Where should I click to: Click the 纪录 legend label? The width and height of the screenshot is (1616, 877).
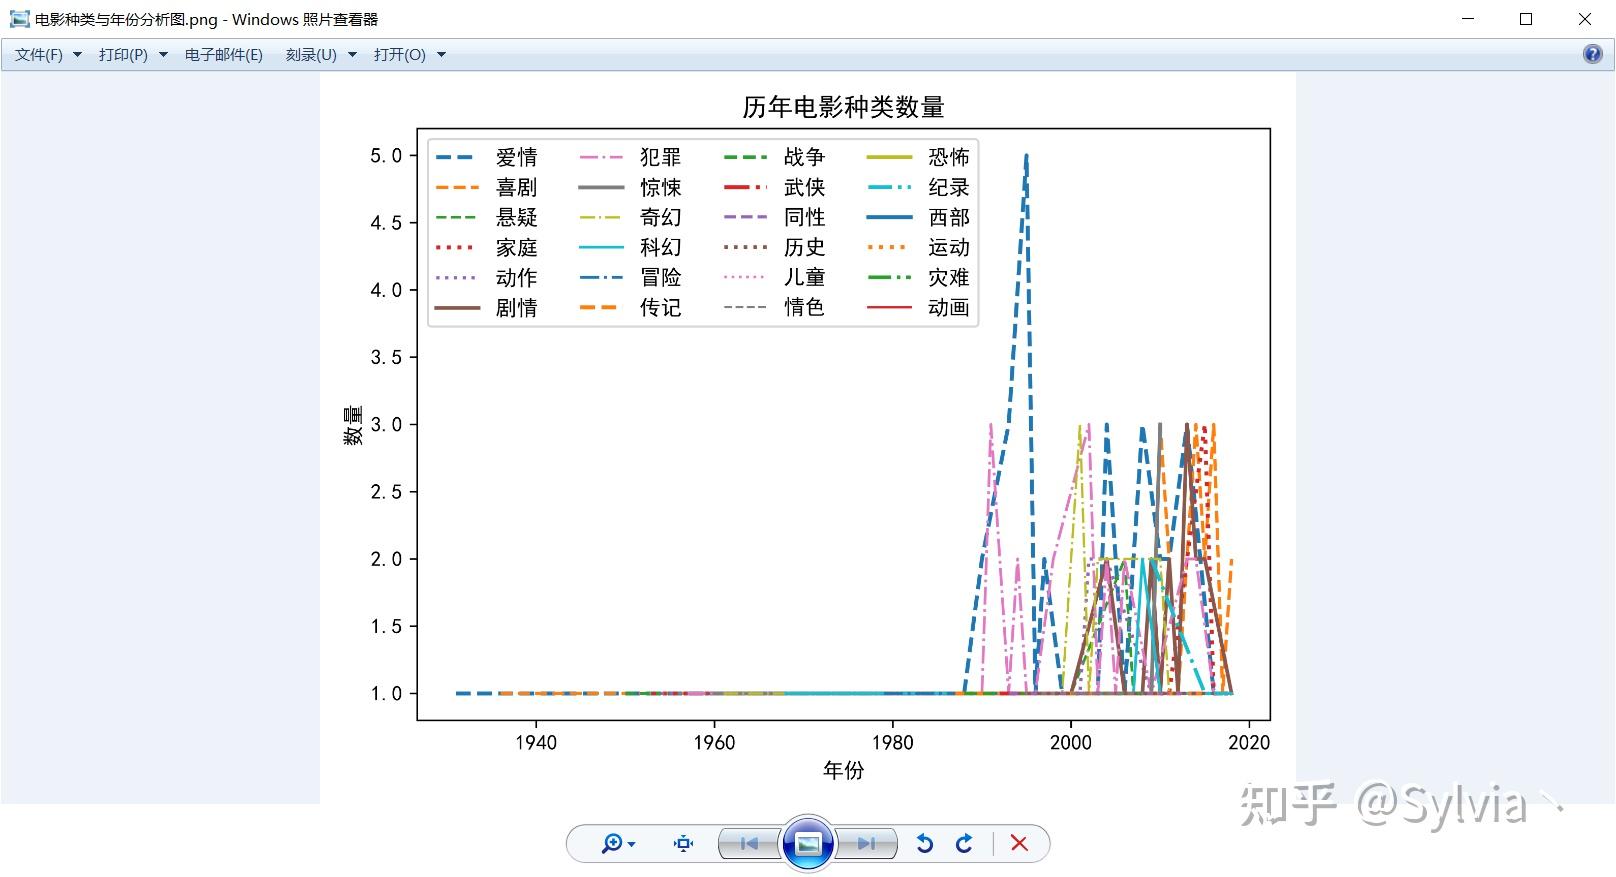point(949,187)
